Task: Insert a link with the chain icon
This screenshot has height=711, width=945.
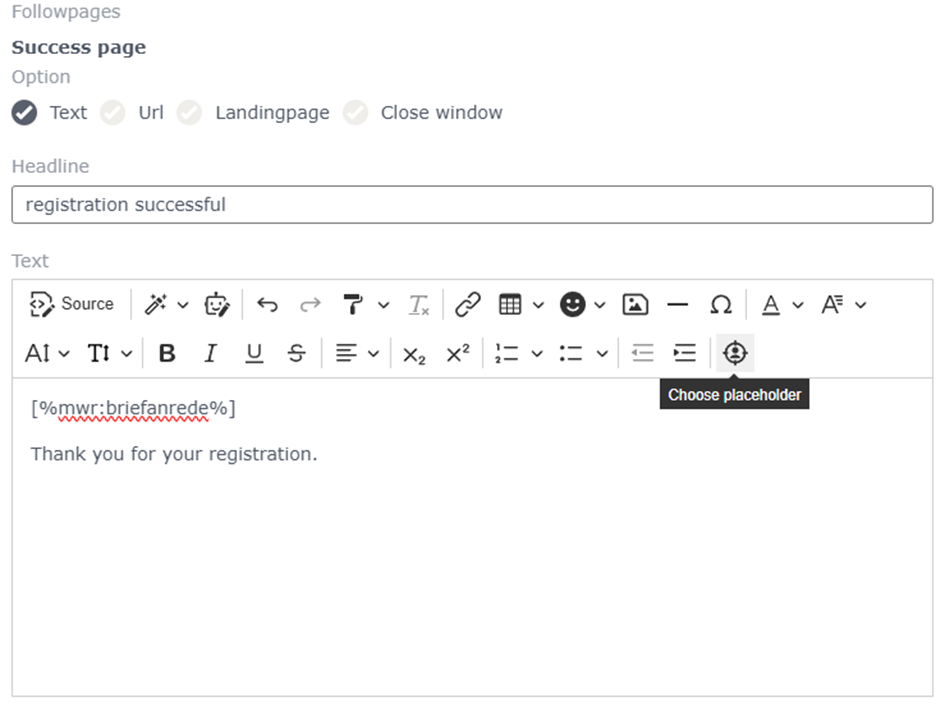Action: (468, 304)
